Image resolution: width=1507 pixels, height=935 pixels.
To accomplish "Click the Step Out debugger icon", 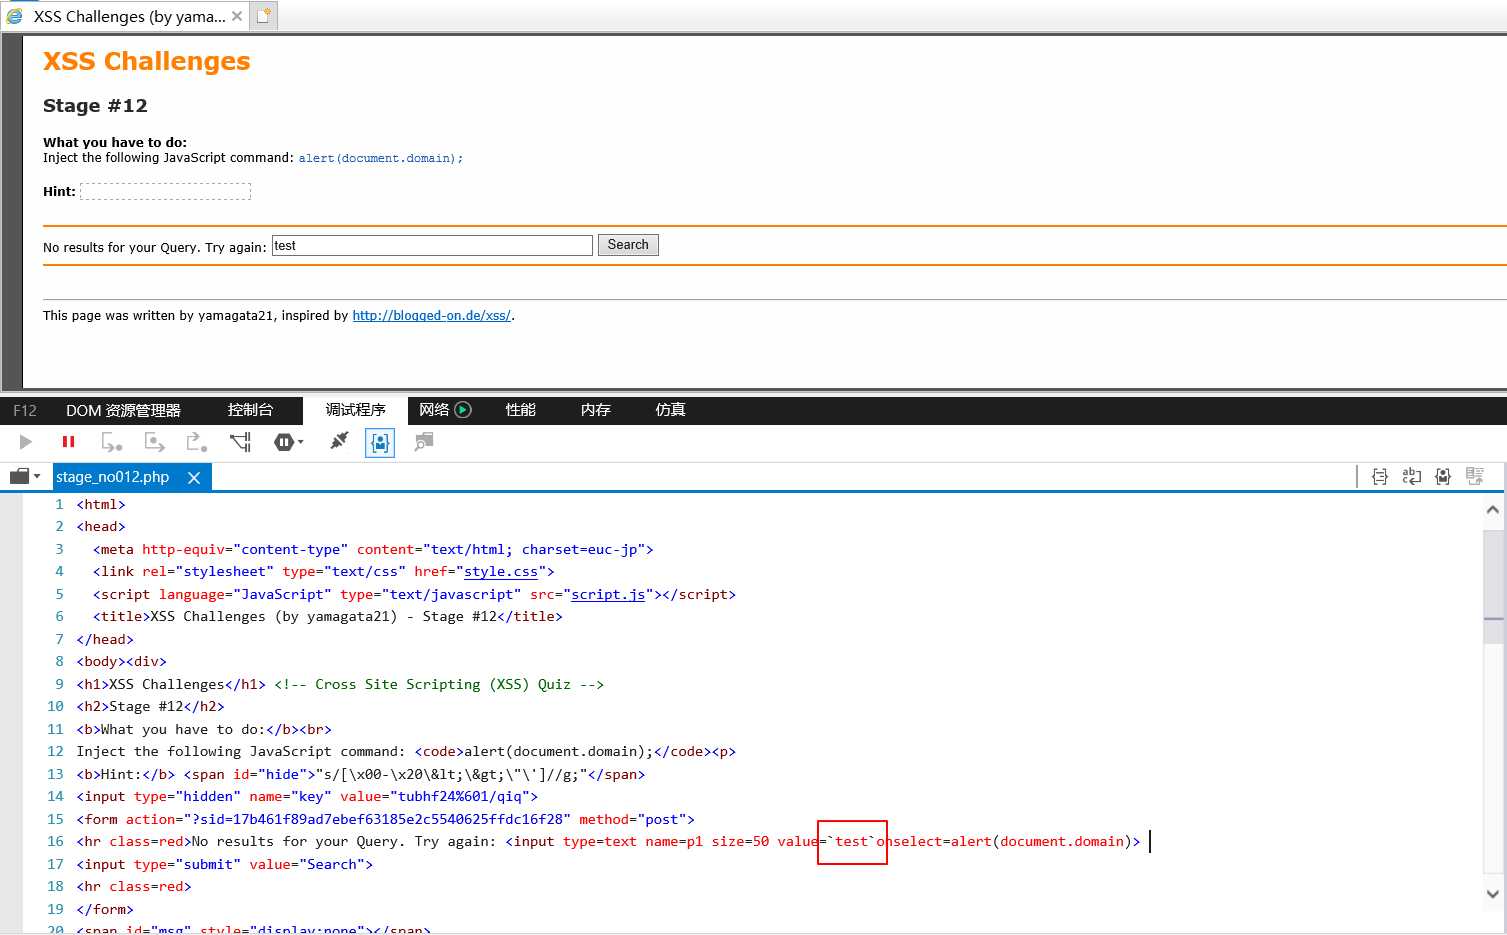I will tap(196, 442).
